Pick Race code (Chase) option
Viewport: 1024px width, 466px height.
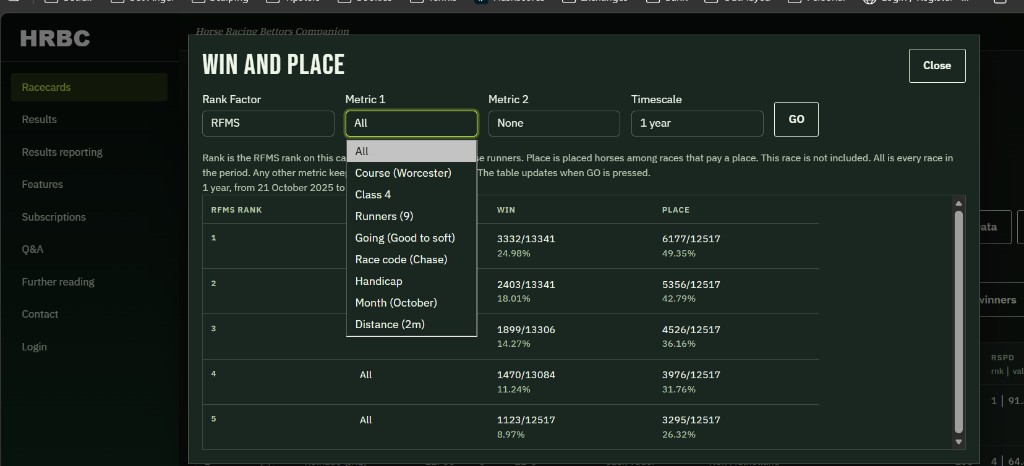pyautogui.click(x=411, y=259)
